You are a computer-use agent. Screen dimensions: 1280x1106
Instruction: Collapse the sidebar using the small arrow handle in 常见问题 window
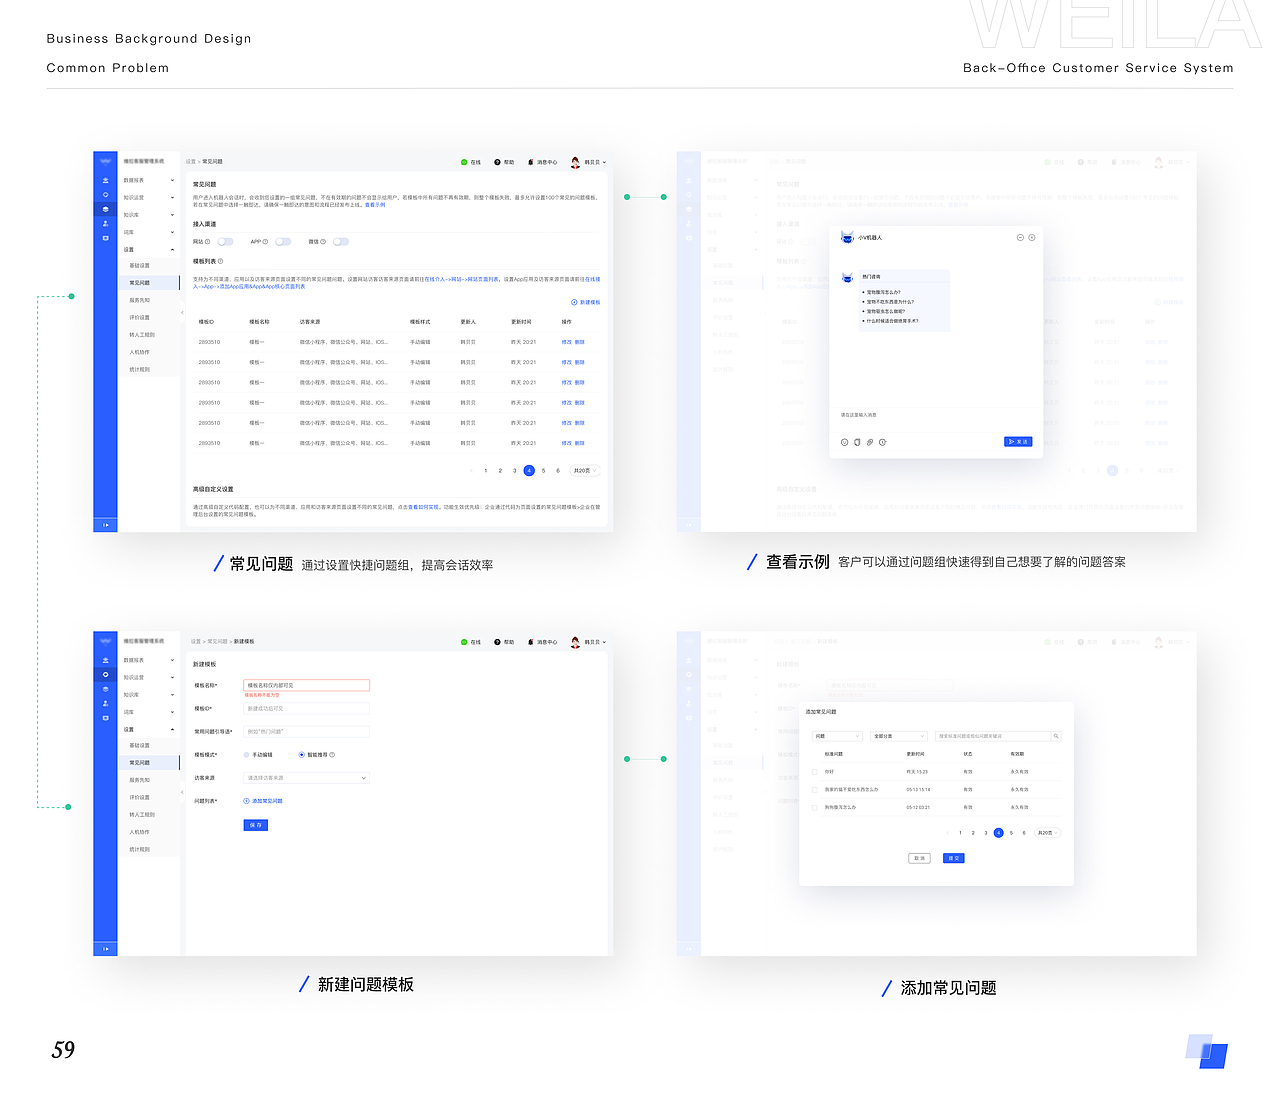pyautogui.click(x=182, y=313)
